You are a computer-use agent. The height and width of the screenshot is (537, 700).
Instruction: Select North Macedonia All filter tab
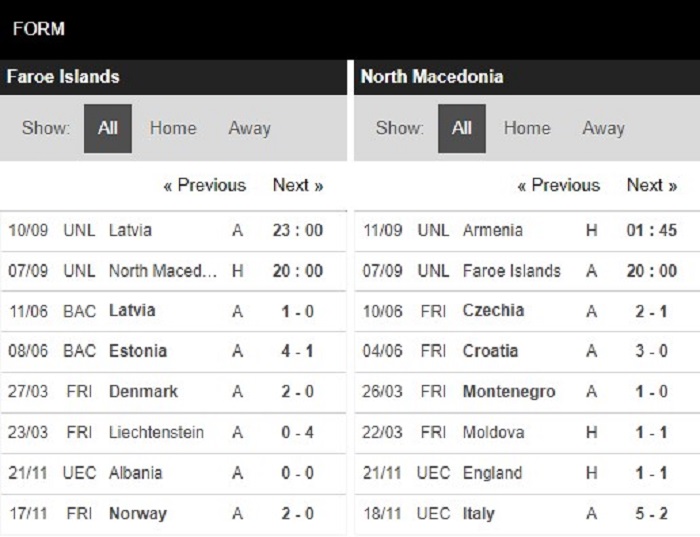pos(462,129)
